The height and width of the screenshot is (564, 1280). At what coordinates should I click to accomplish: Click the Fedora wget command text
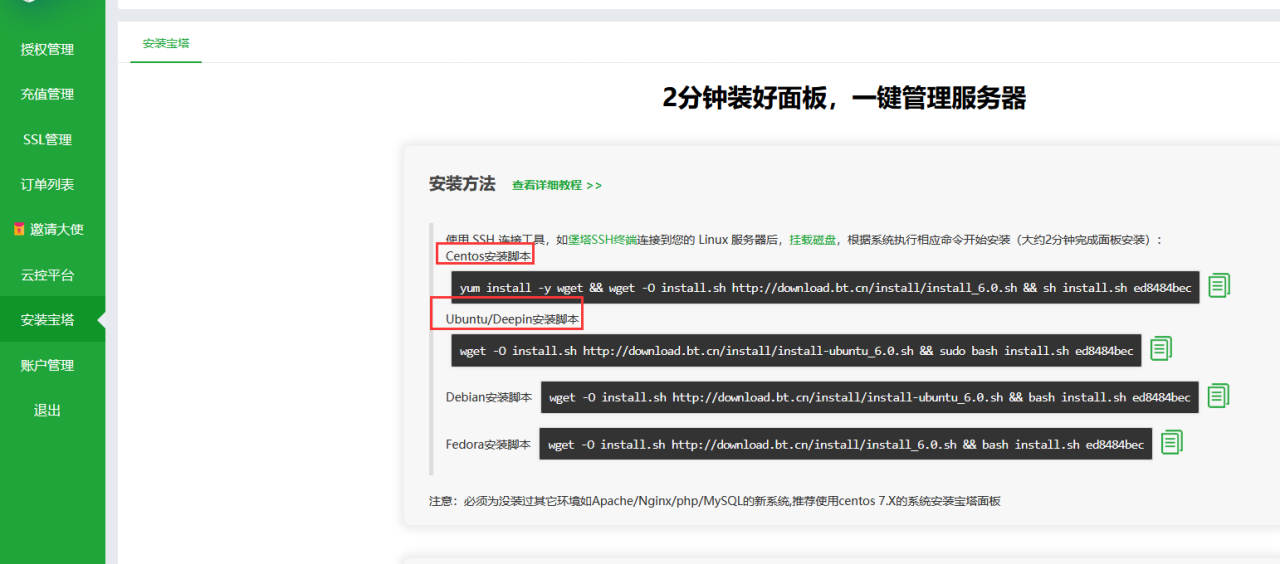coord(846,444)
